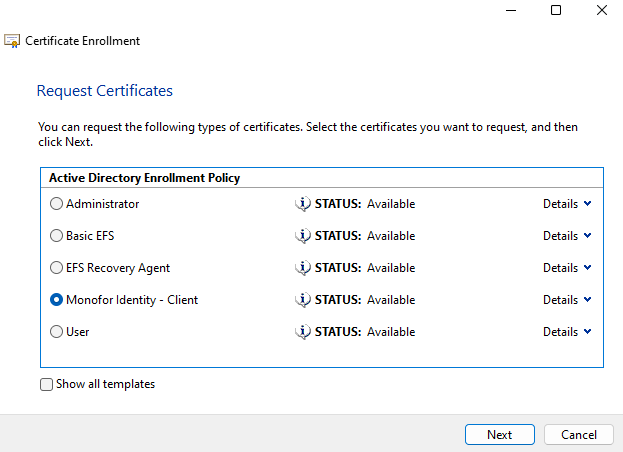Click the status info icon for User
Screen dimensions: 623x452
(303, 332)
